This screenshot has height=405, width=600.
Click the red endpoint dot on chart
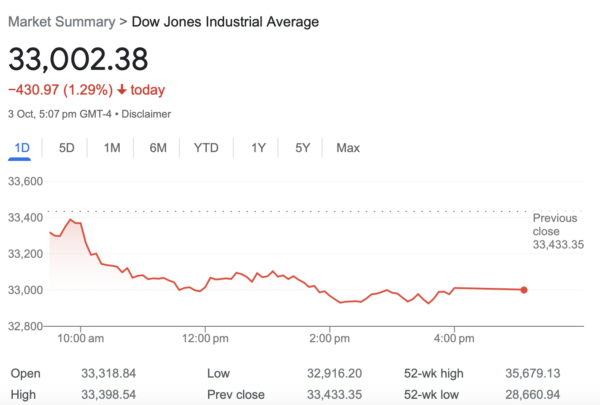click(524, 290)
